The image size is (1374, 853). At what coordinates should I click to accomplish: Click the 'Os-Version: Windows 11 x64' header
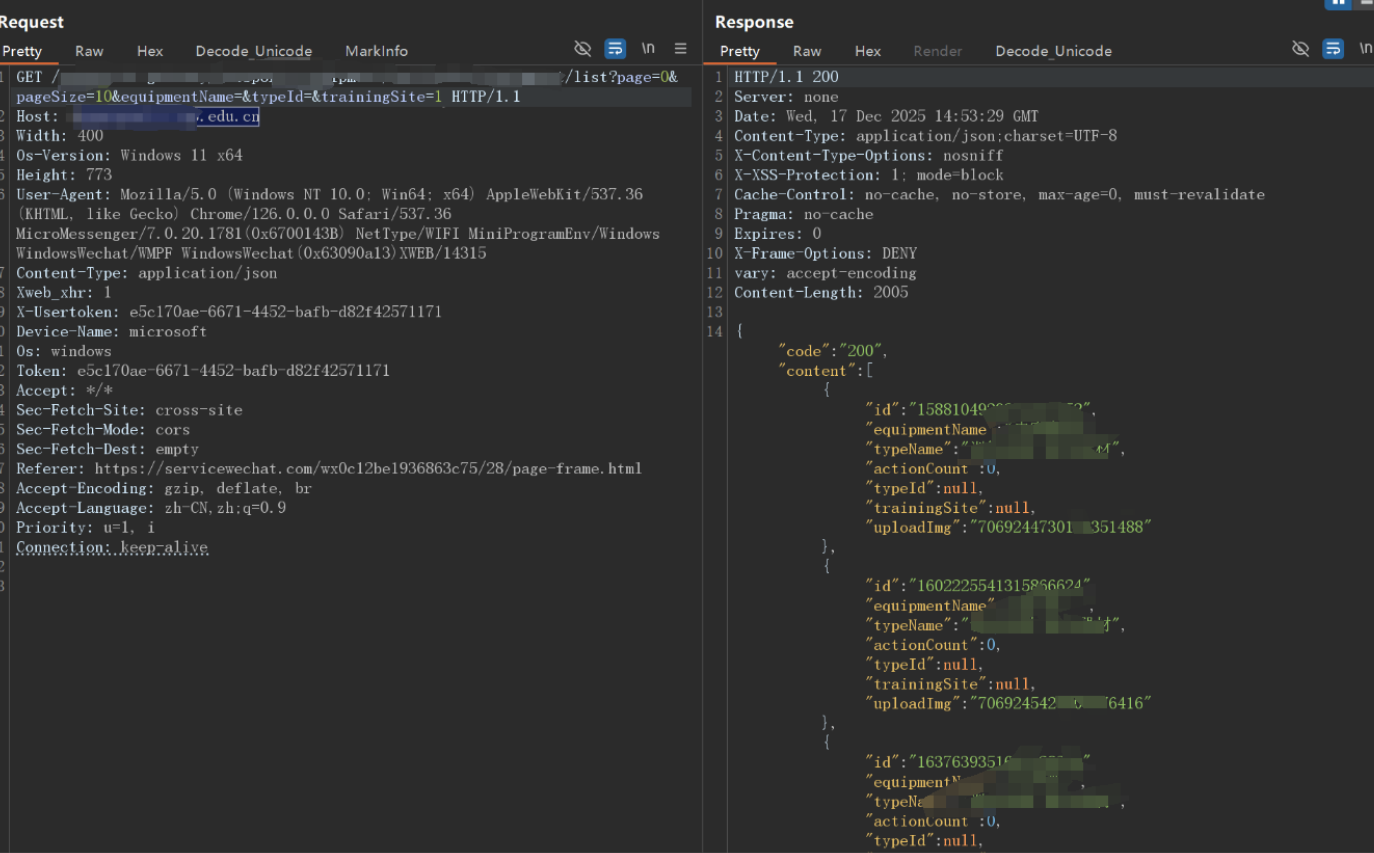click(x=129, y=156)
